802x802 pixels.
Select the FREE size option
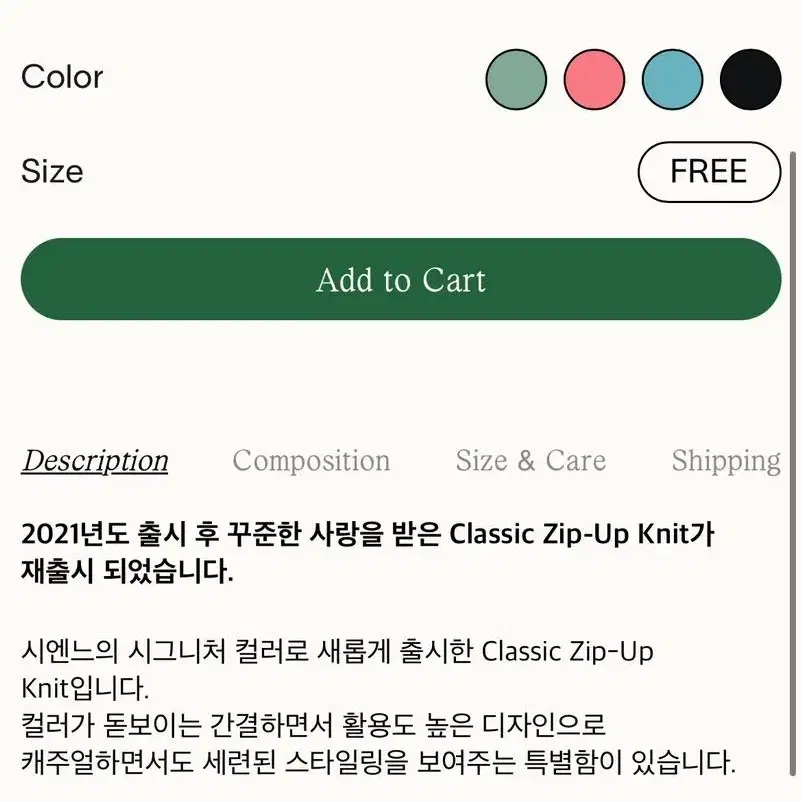(x=709, y=172)
